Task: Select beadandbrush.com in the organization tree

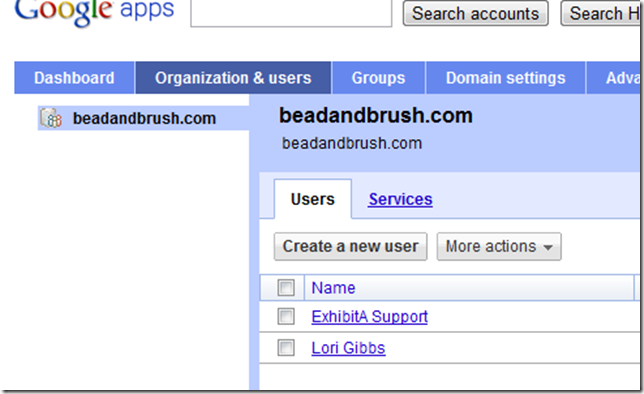Action: coord(144,118)
